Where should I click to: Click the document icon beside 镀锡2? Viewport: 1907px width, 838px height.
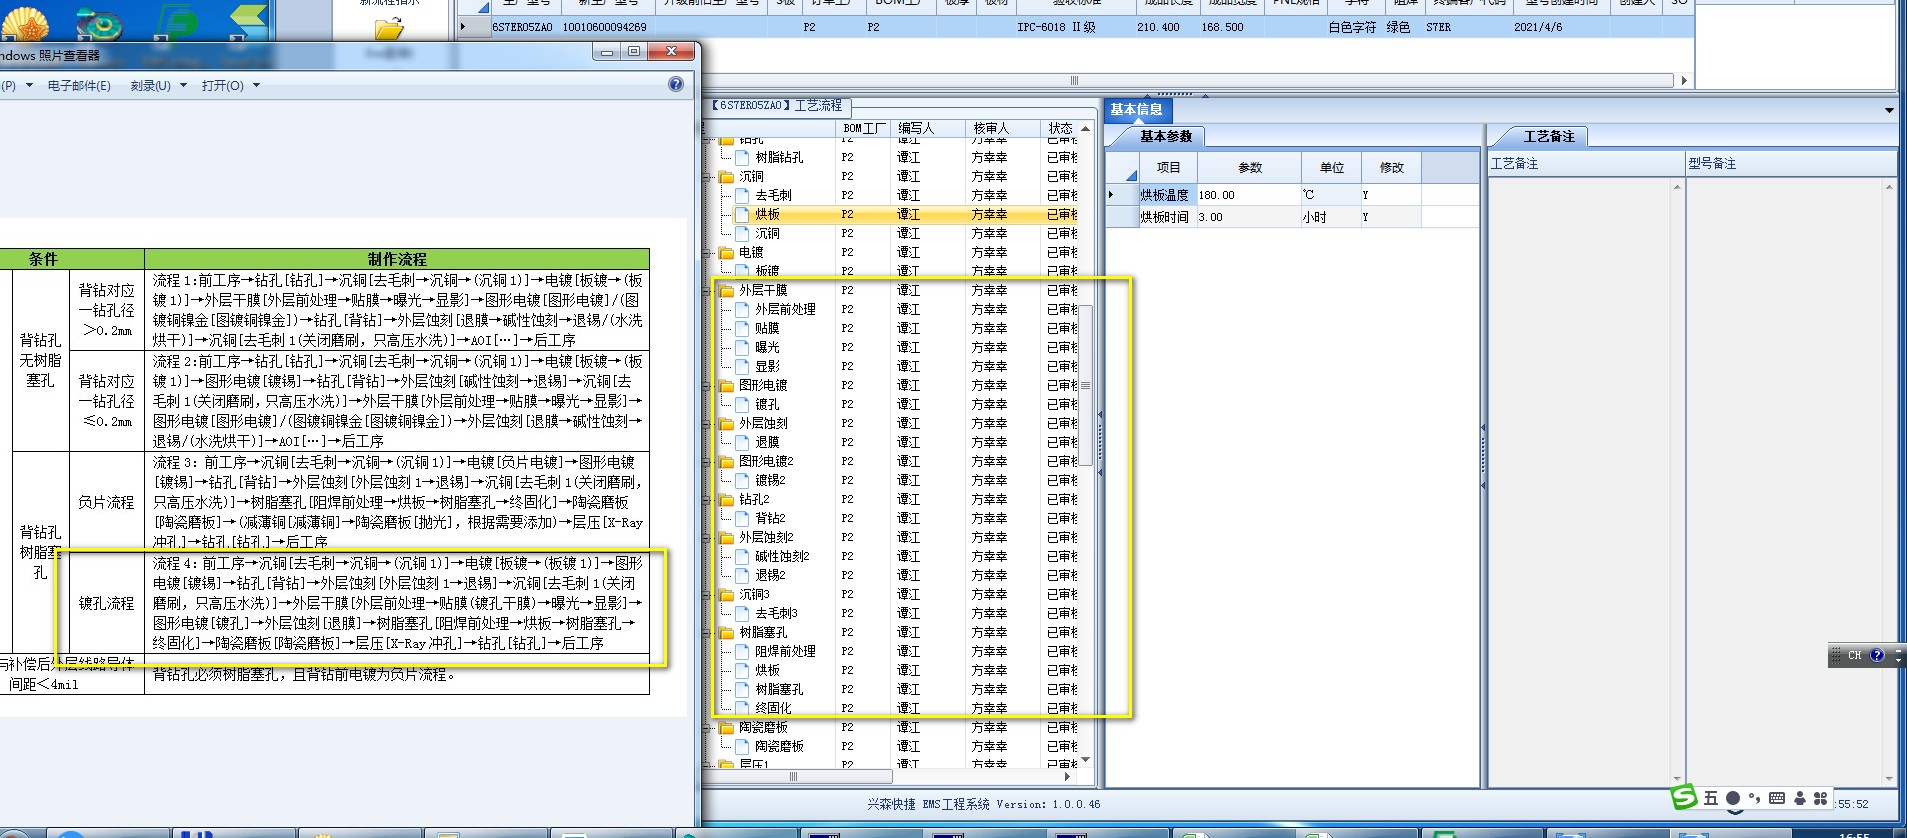[x=742, y=480]
